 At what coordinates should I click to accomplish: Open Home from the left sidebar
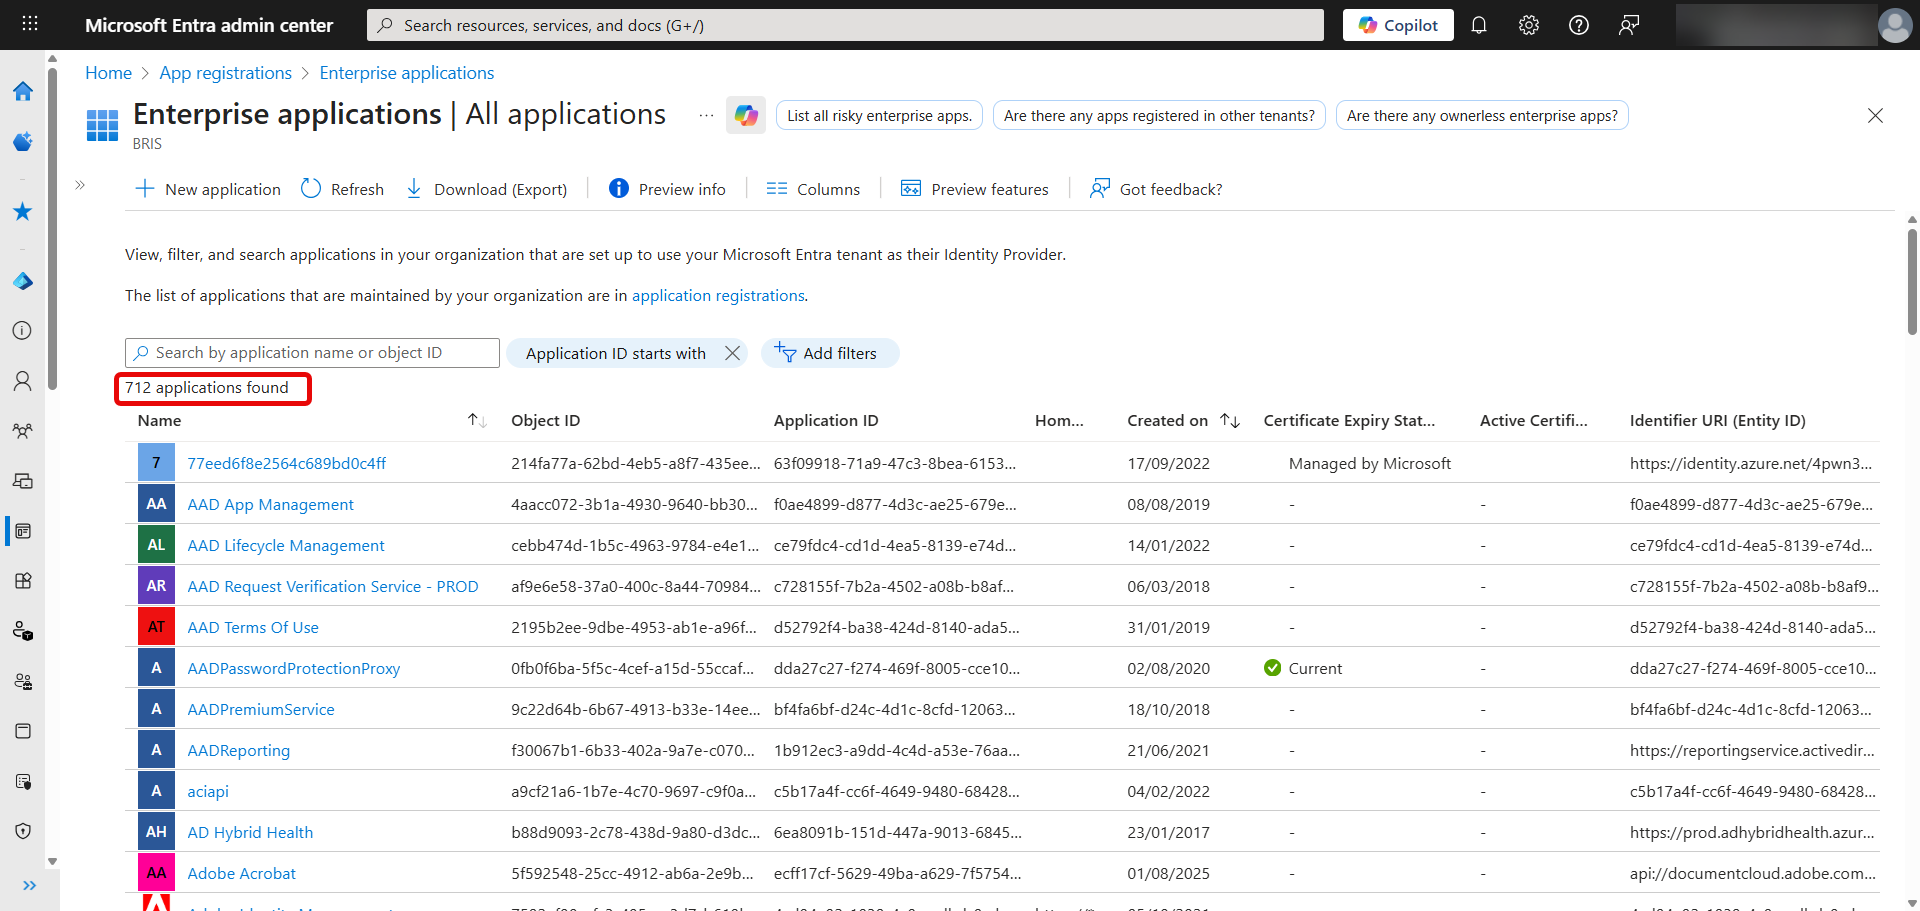click(22, 90)
